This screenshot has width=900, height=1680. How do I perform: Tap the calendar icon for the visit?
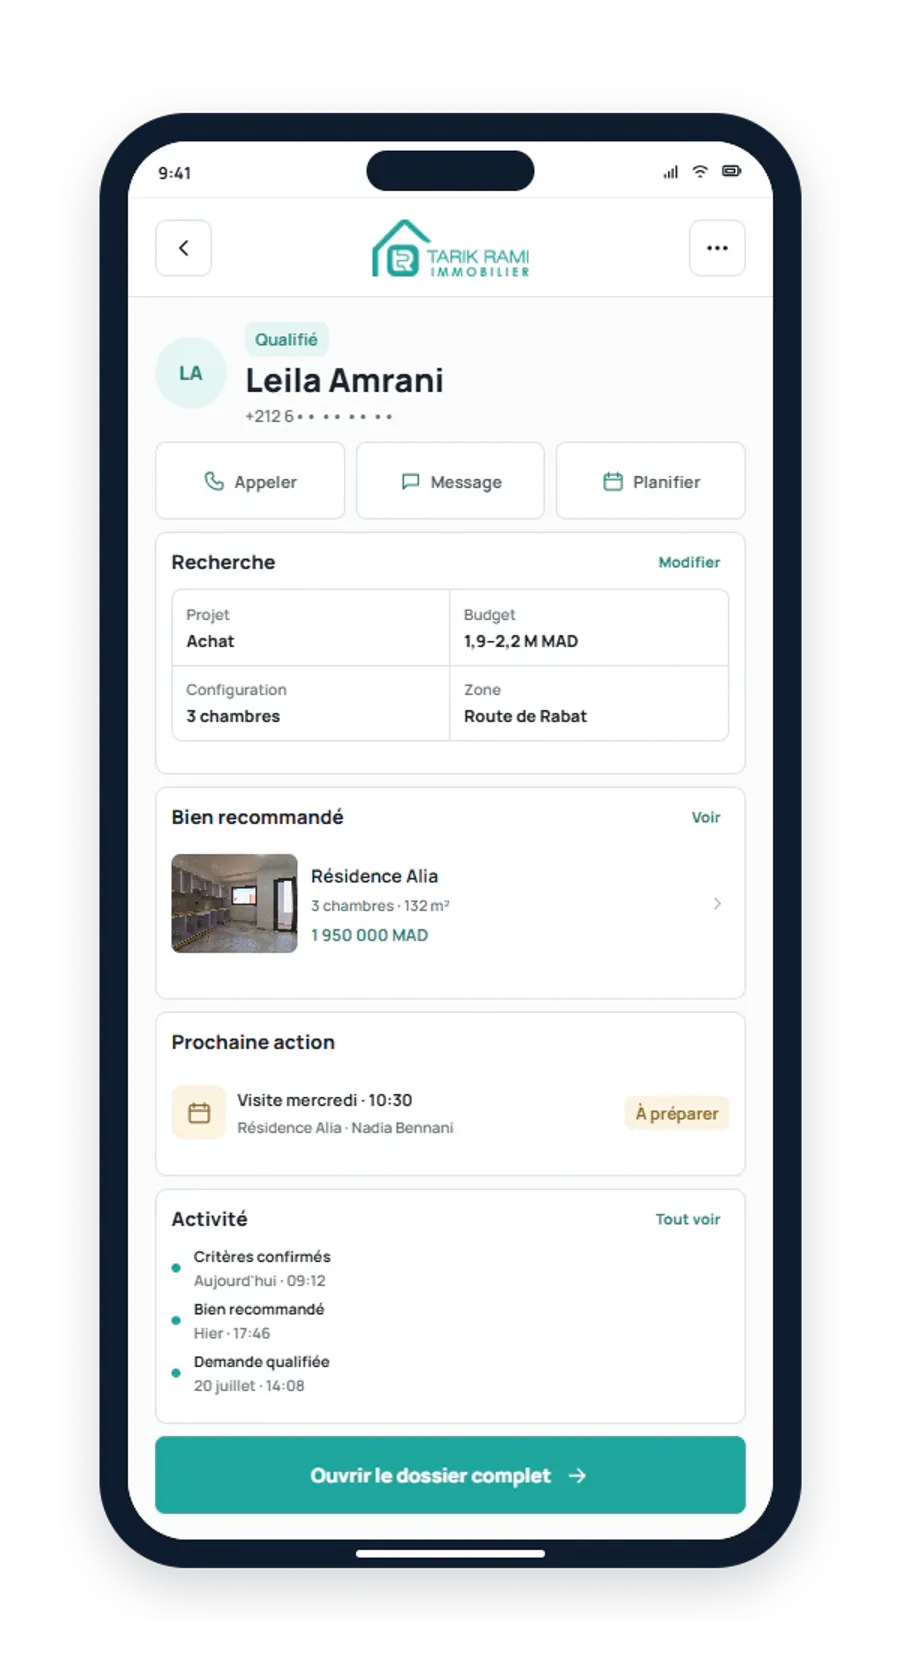point(199,1113)
